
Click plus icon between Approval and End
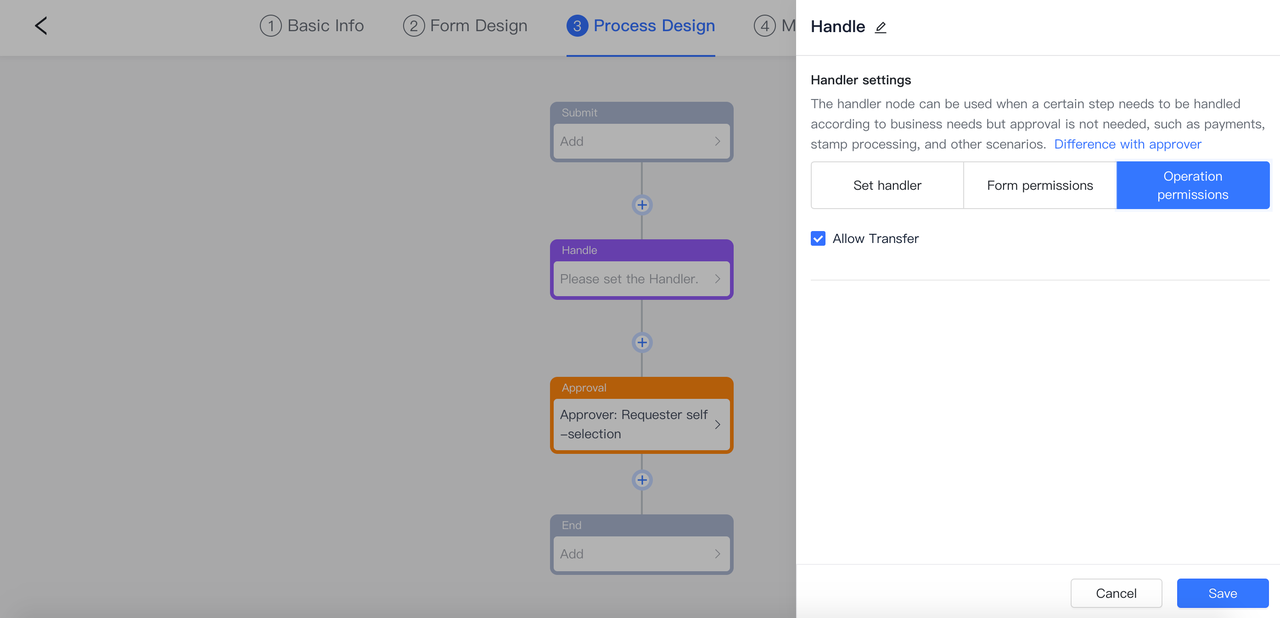(x=642, y=480)
